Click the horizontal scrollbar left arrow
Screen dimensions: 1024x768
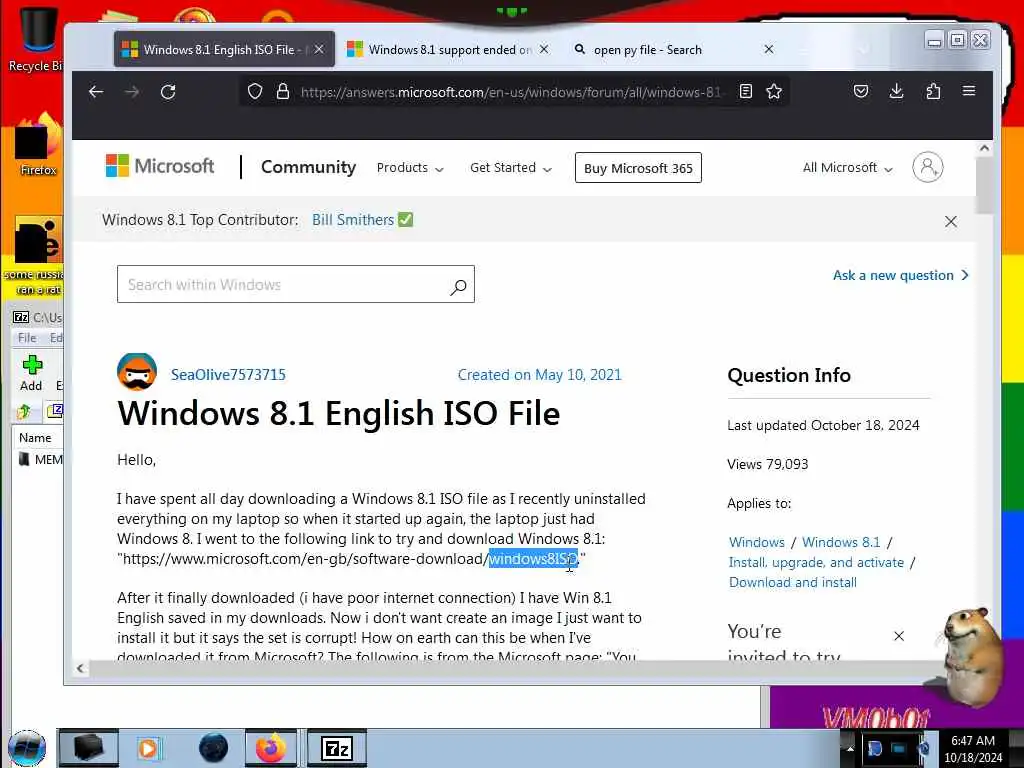click(80, 668)
